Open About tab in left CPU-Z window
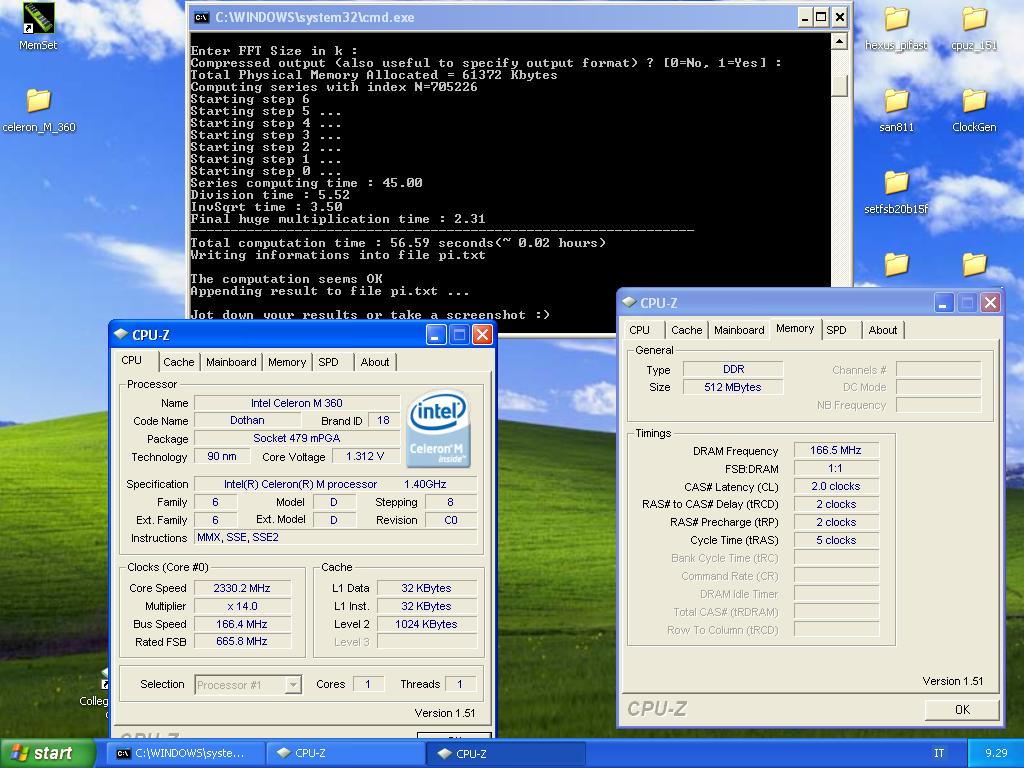1024x768 pixels. [x=375, y=362]
